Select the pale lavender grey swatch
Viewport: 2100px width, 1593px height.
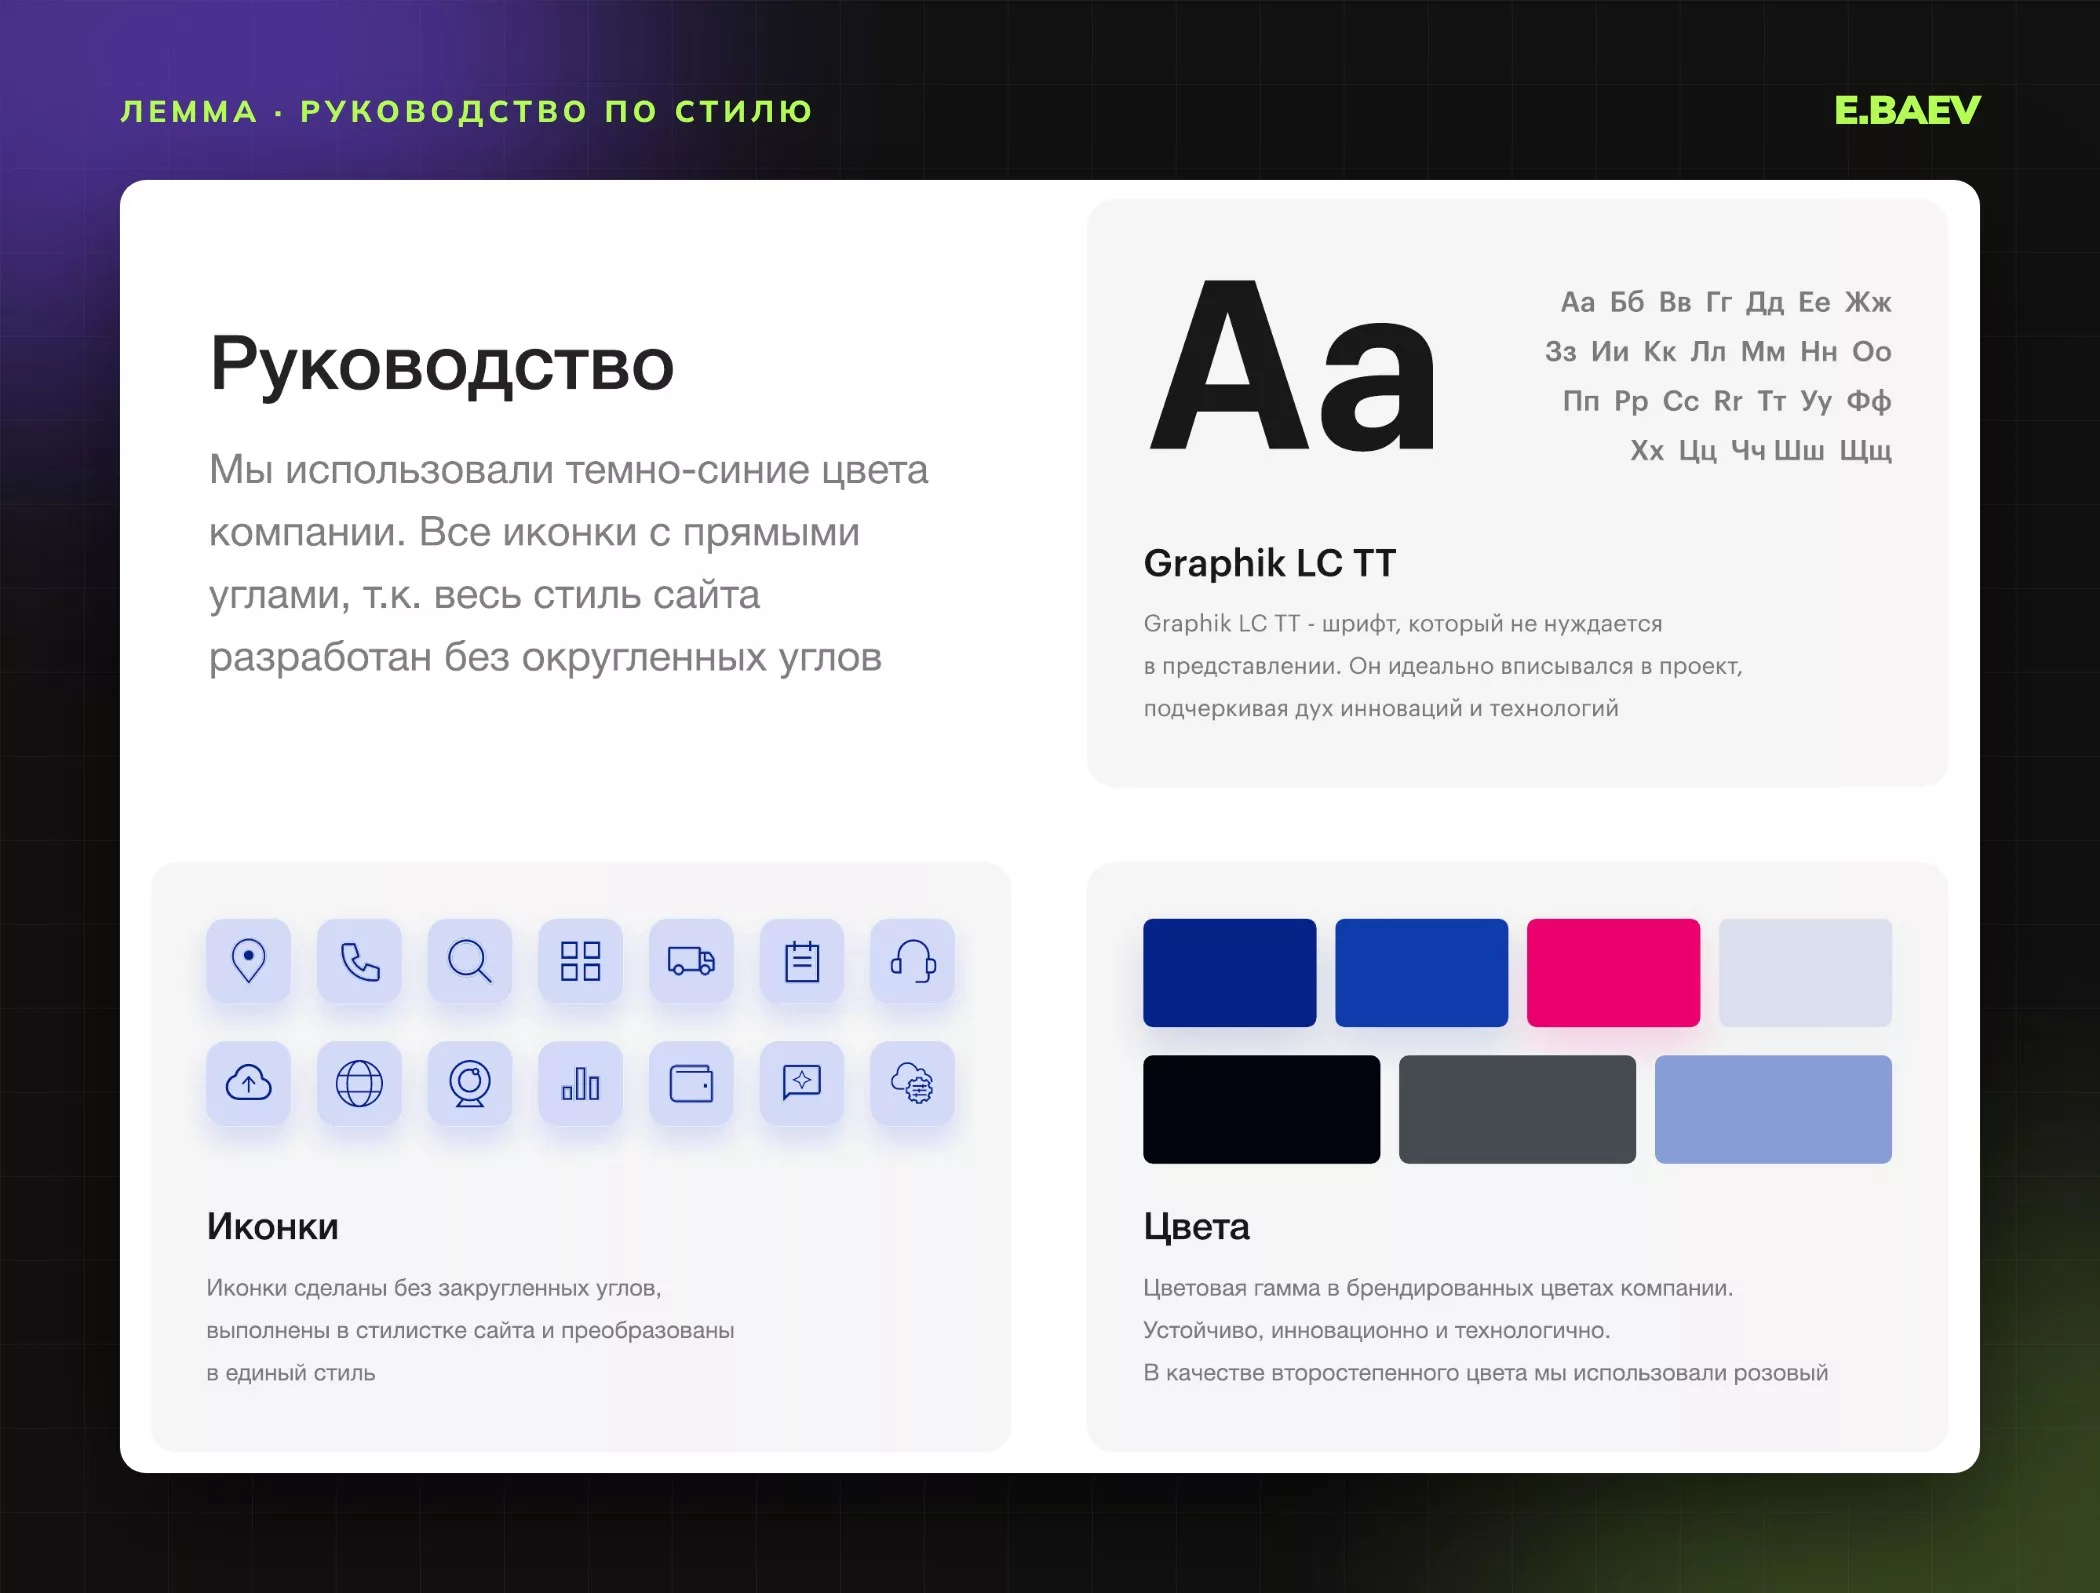1805,973
